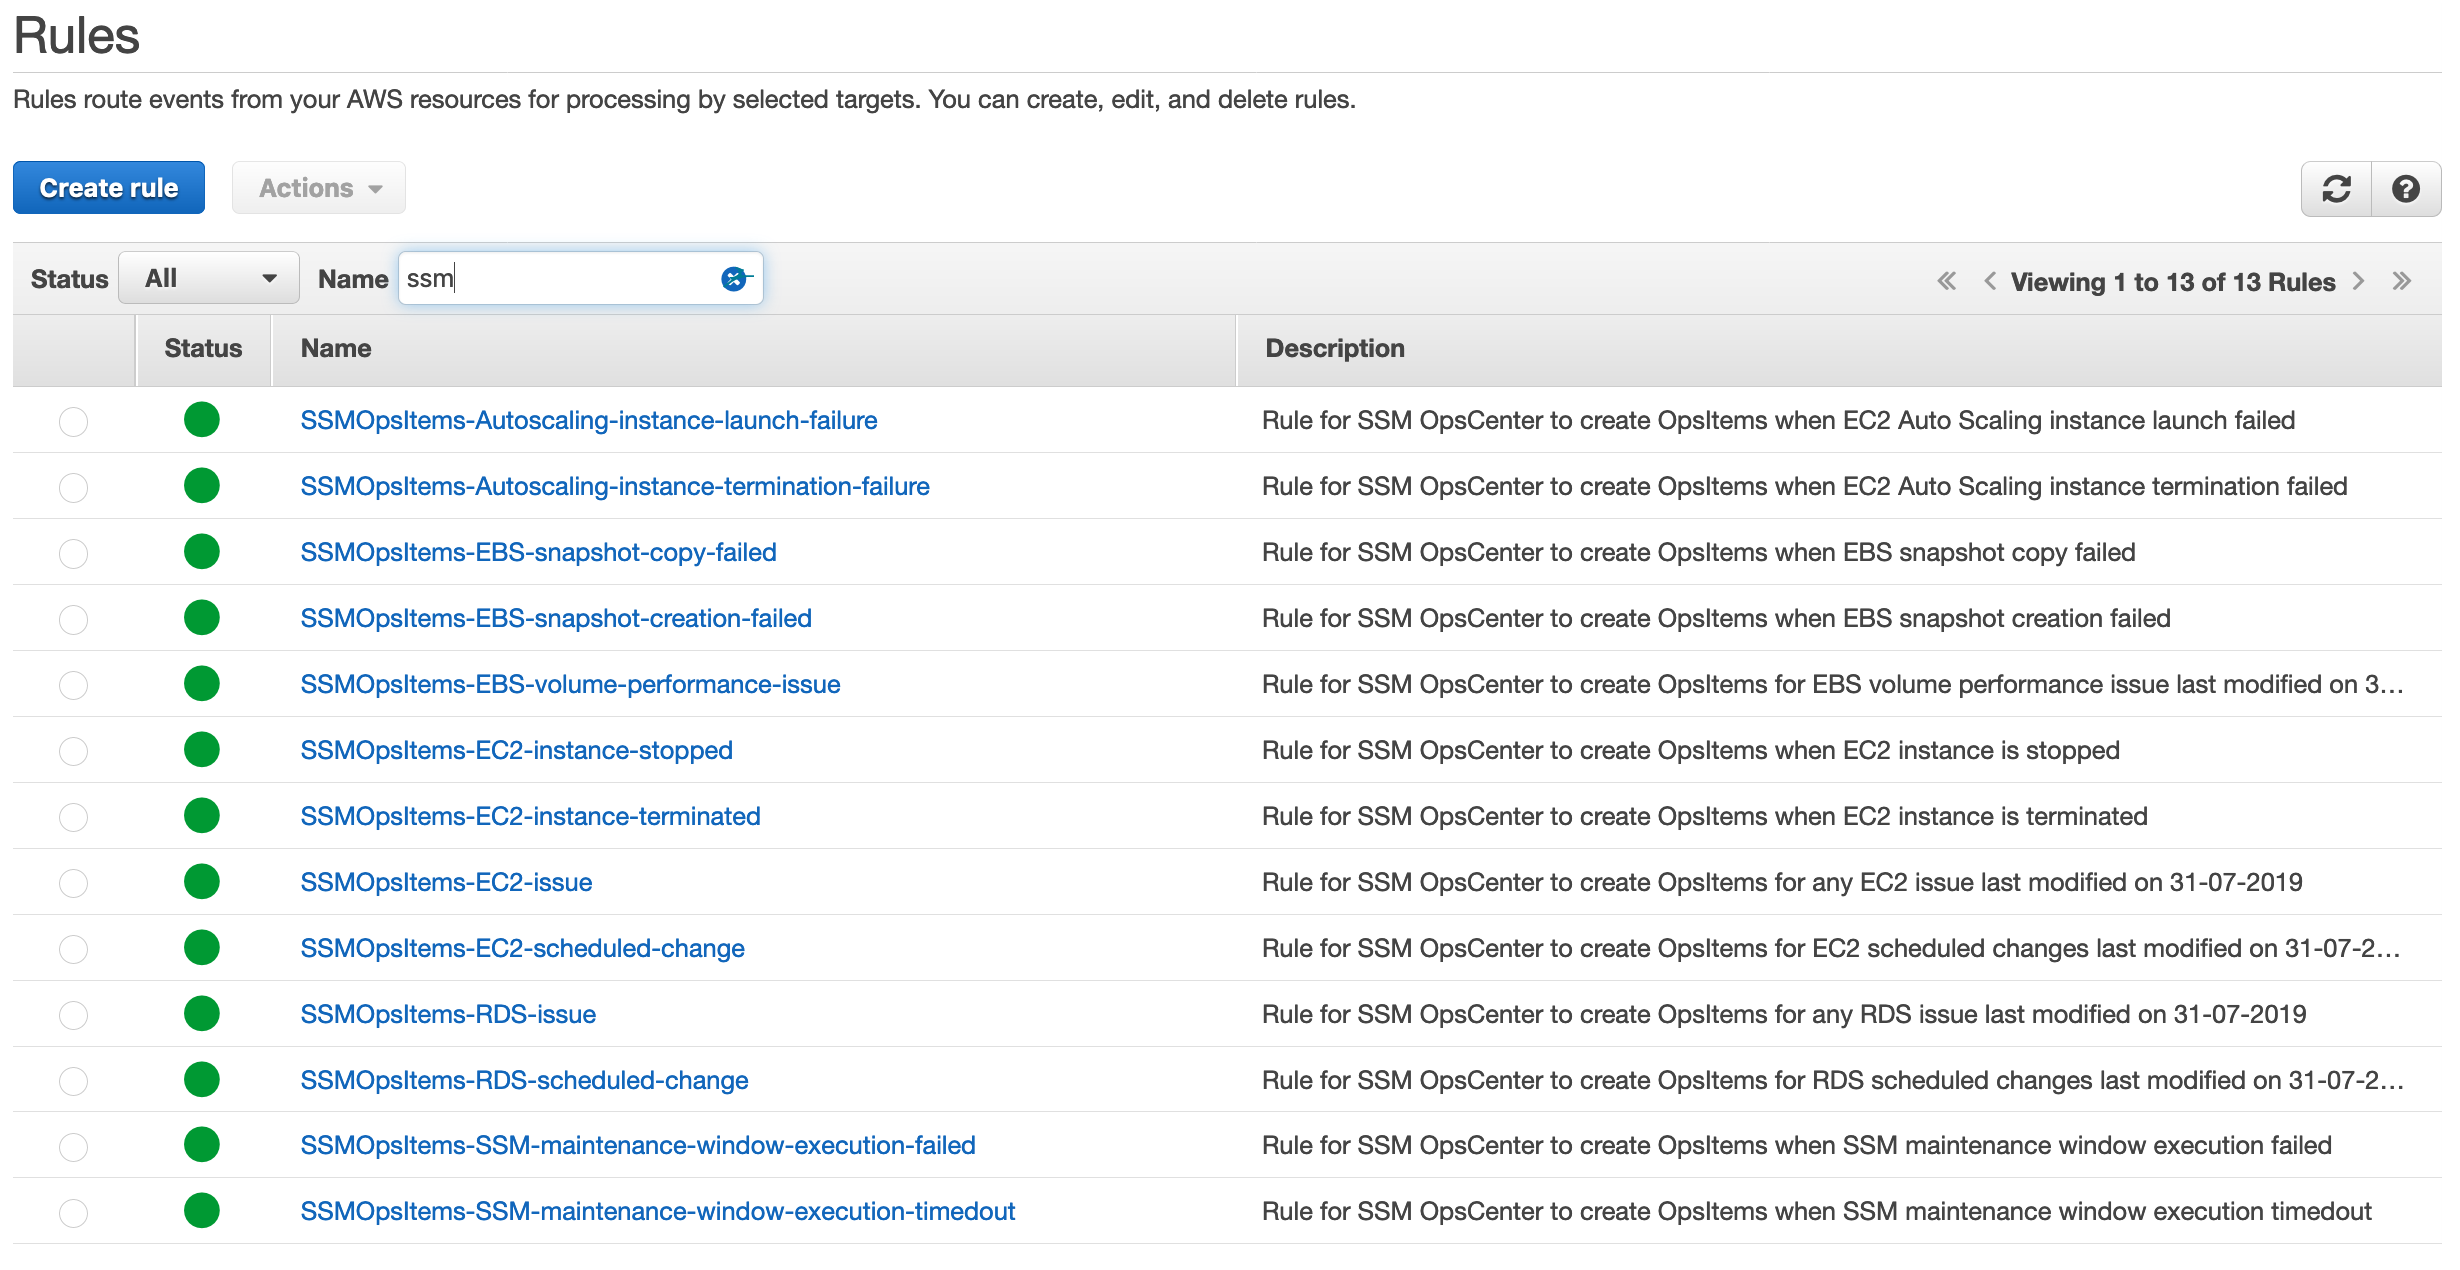
Task: Open SSMOpsItems-SSM-maintenance-window-execution-timedout link
Action: 658,1212
